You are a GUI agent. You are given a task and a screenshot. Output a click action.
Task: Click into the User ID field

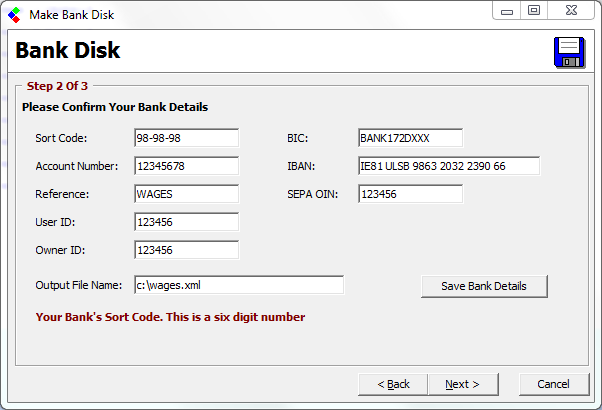pyautogui.click(x=186, y=222)
